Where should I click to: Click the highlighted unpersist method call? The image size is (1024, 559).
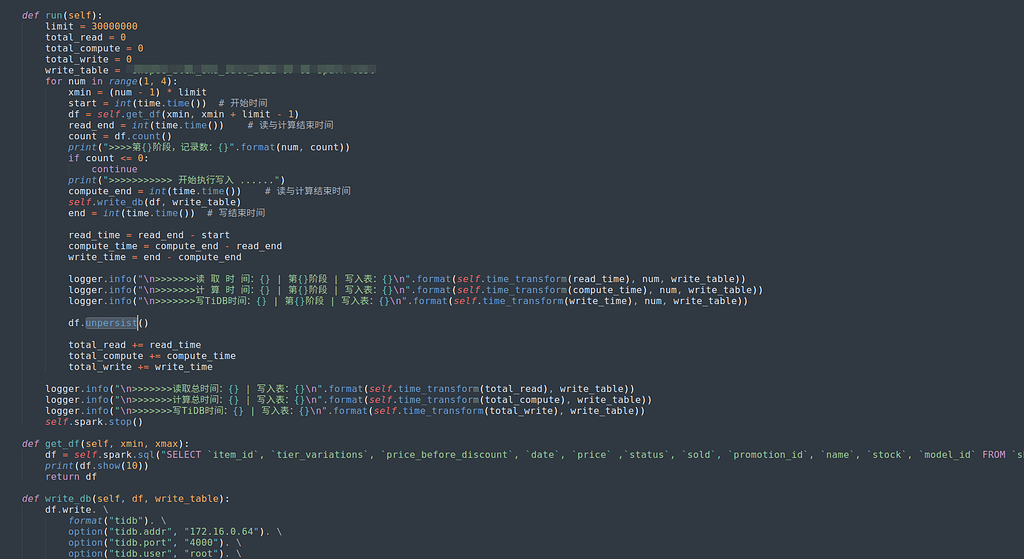click(x=111, y=323)
